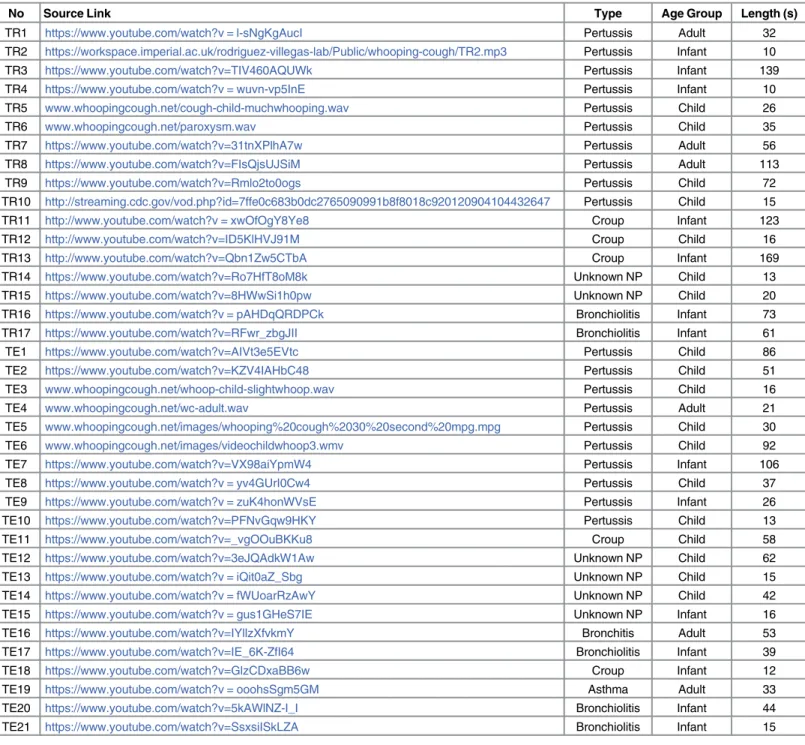Open the whoopingcough.net paroxysm.wav link
Screen dimensions: 805x745
(x=150, y=127)
